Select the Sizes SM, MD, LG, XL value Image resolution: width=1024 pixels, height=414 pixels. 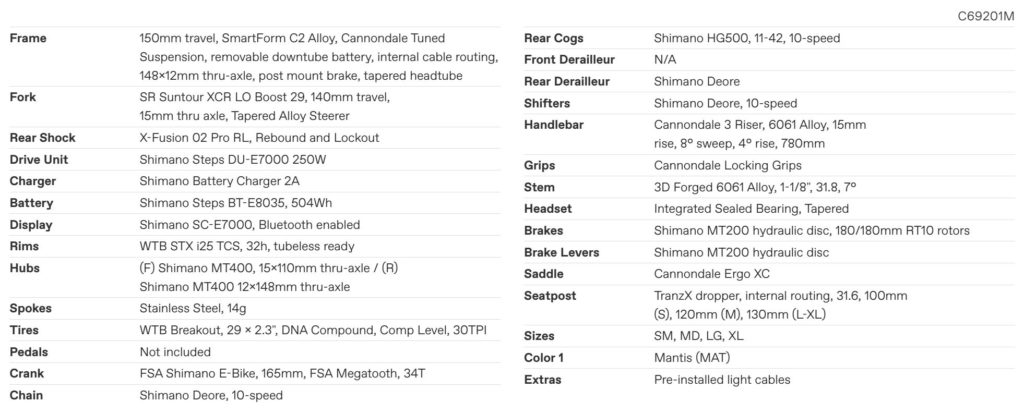(699, 336)
